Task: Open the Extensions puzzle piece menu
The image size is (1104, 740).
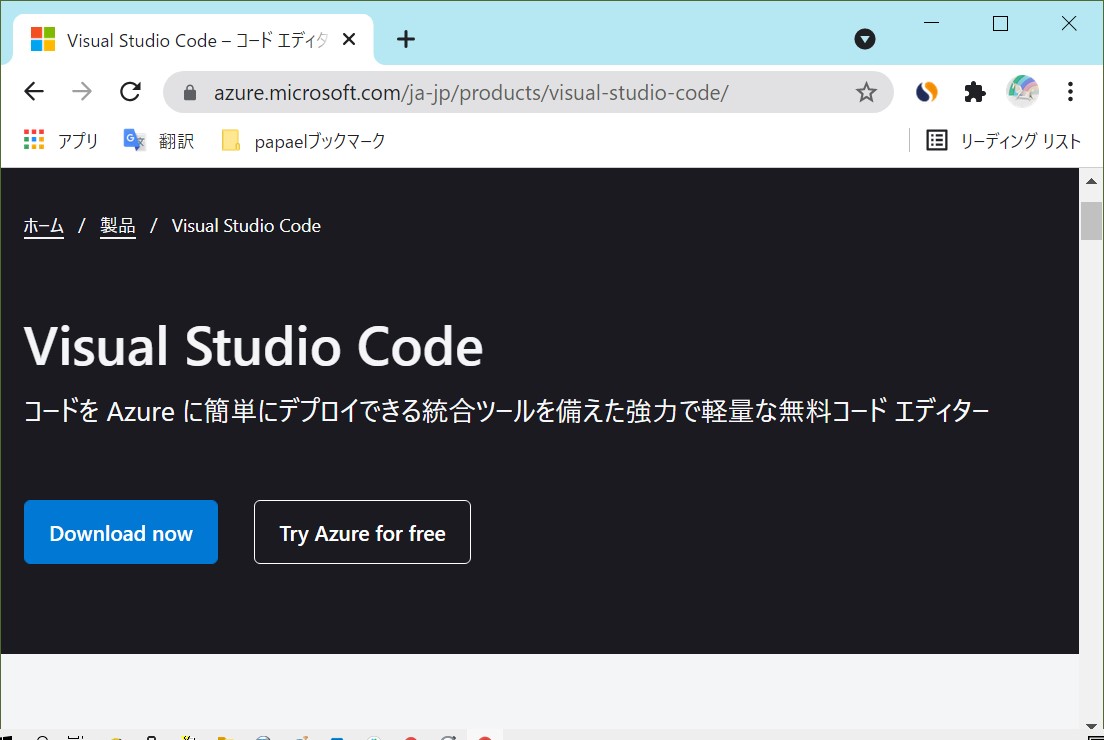Action: [974, 92]
